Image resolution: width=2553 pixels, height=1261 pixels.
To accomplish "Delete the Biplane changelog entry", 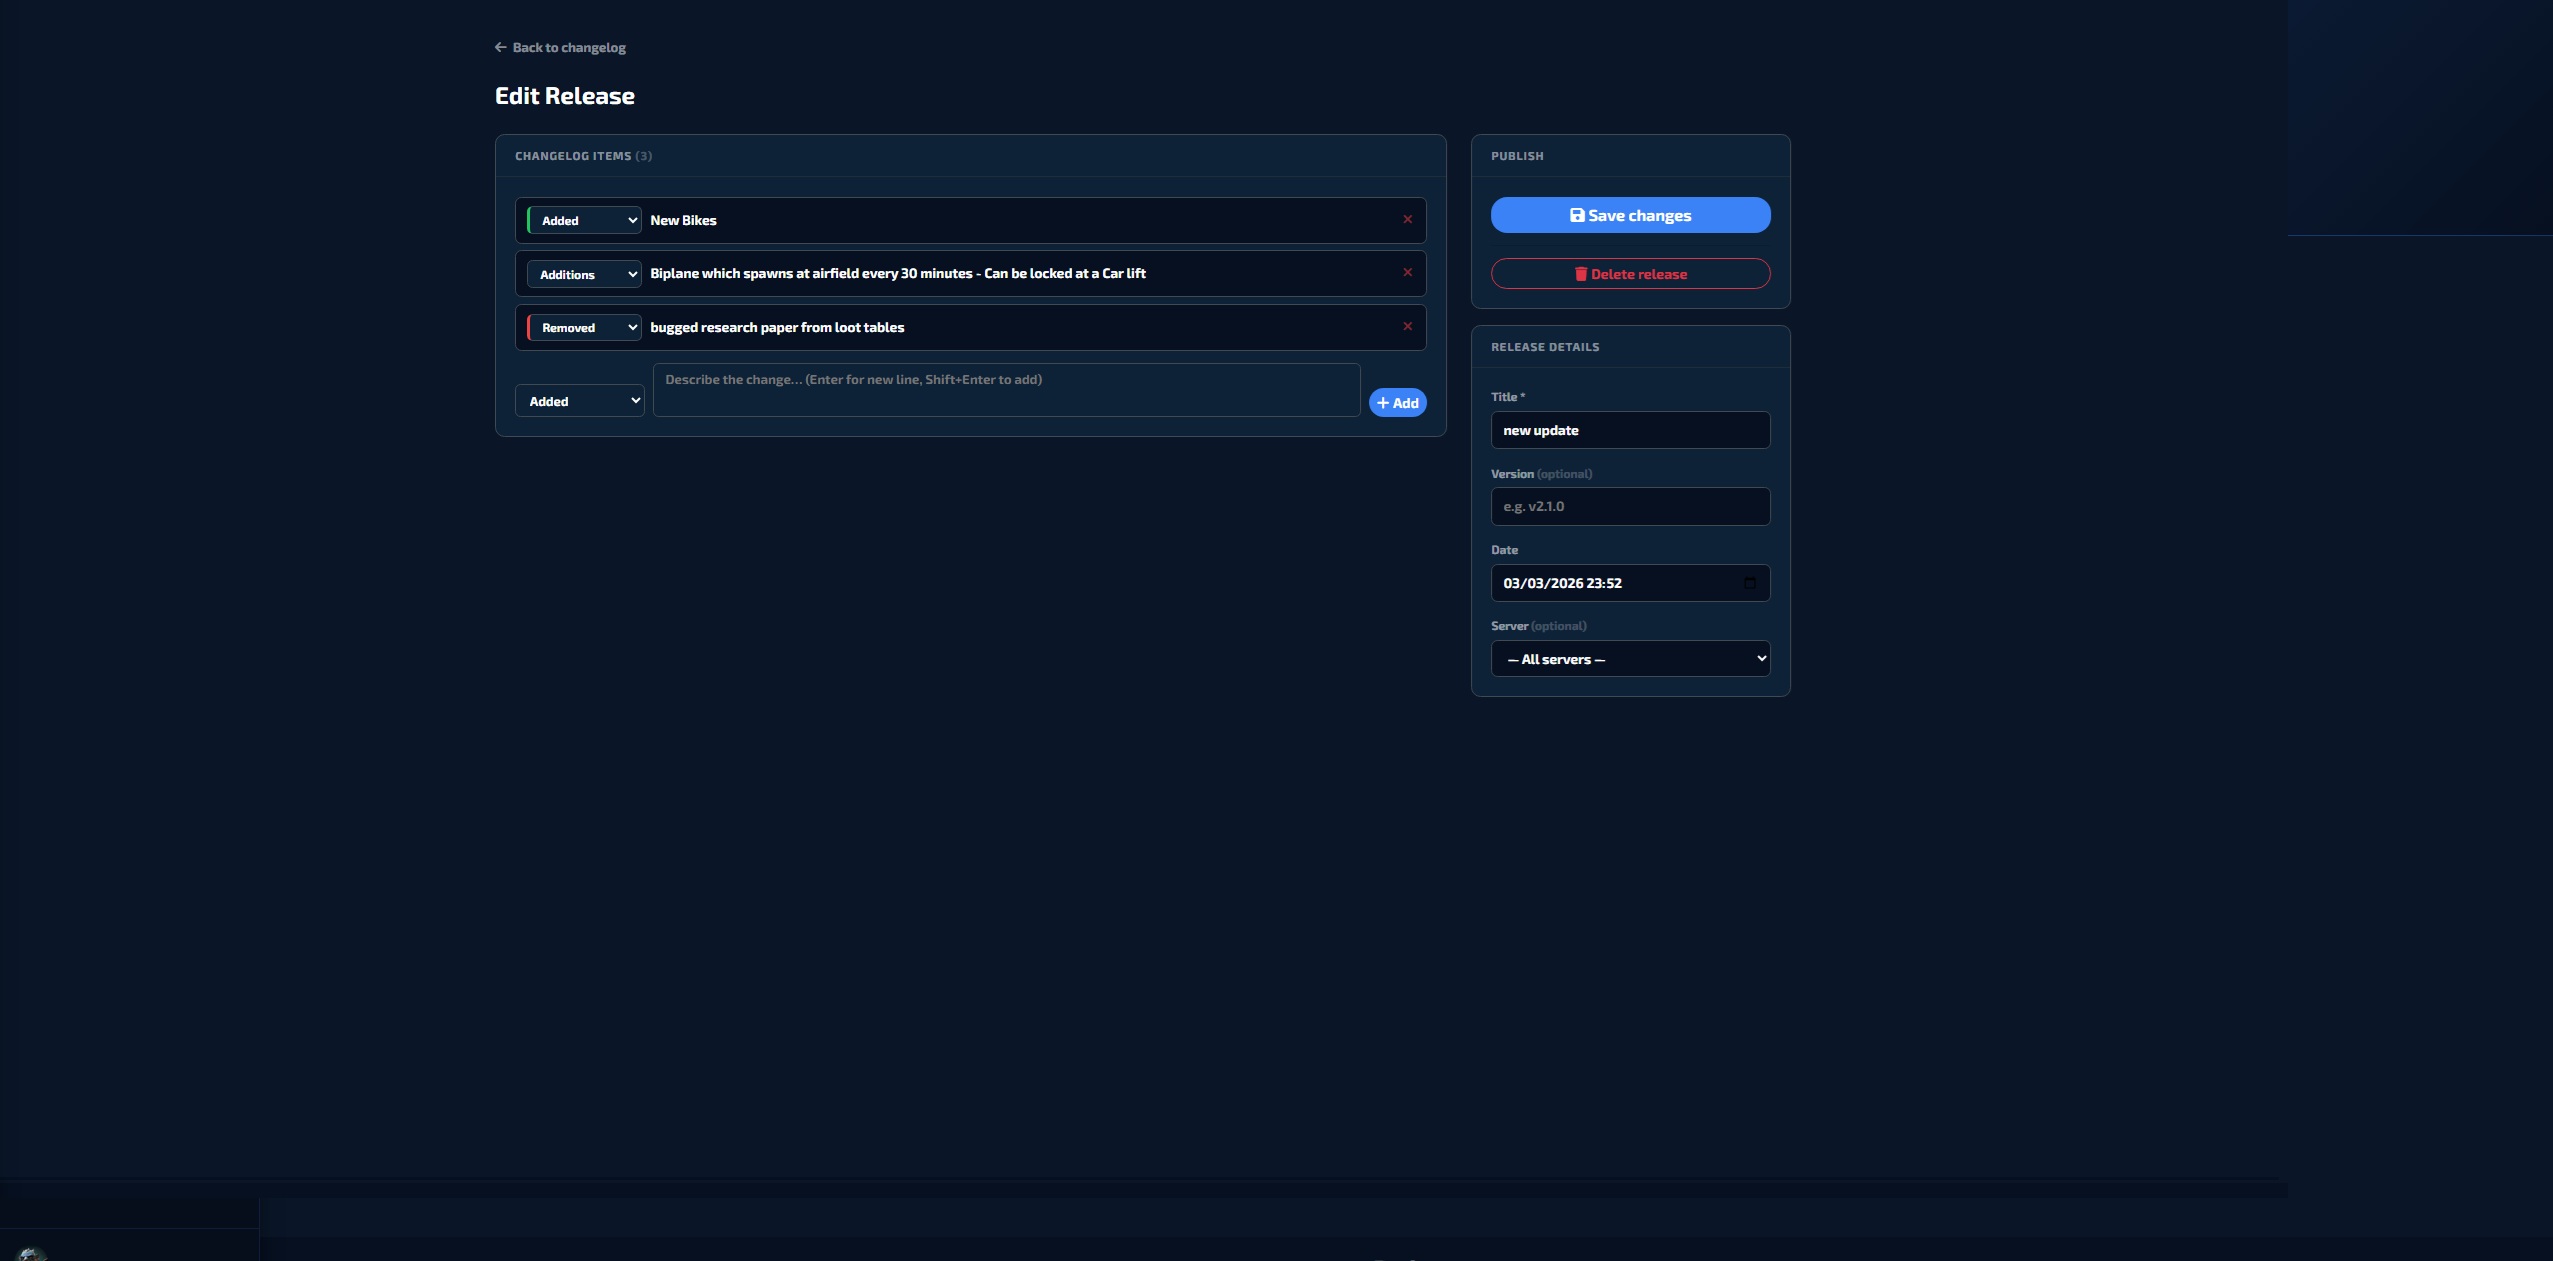I will point(1407,273).
